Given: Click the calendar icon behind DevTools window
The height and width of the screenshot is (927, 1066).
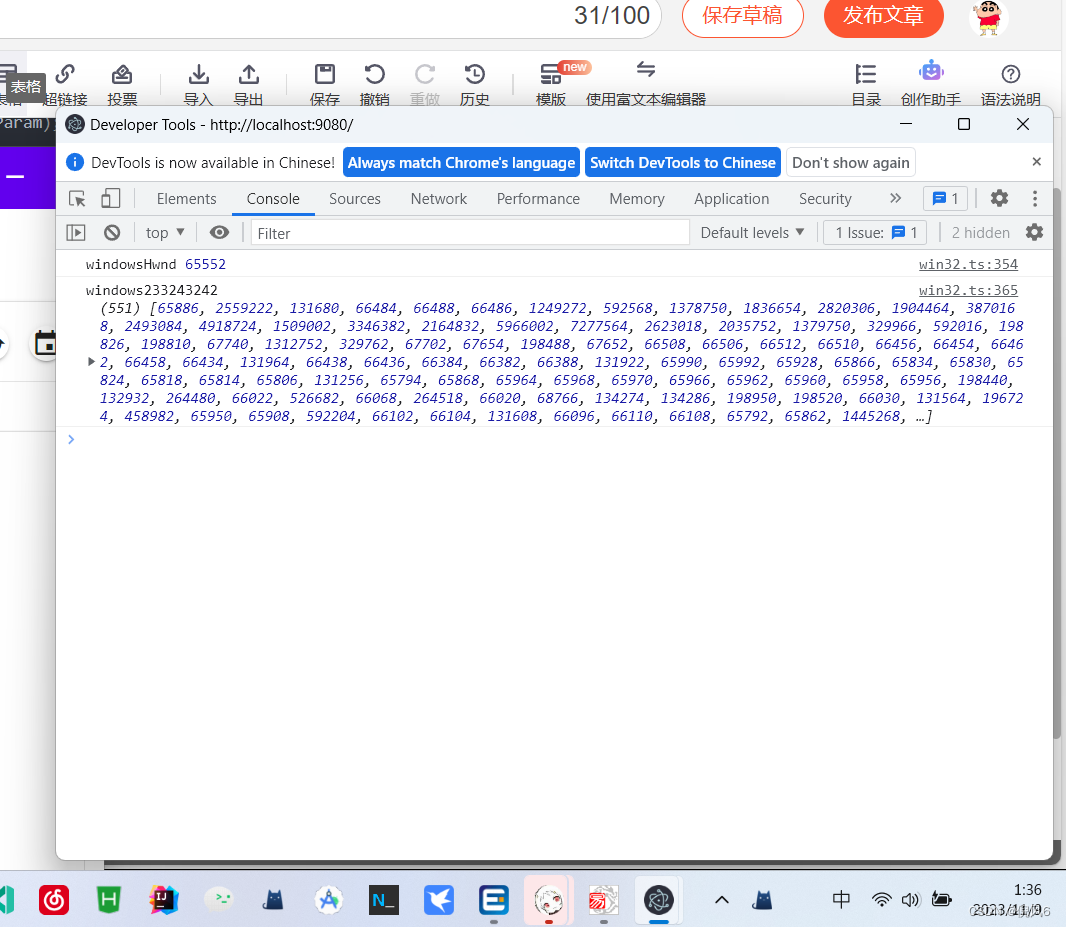Looking at the screenshot, I should pos(45,343).
